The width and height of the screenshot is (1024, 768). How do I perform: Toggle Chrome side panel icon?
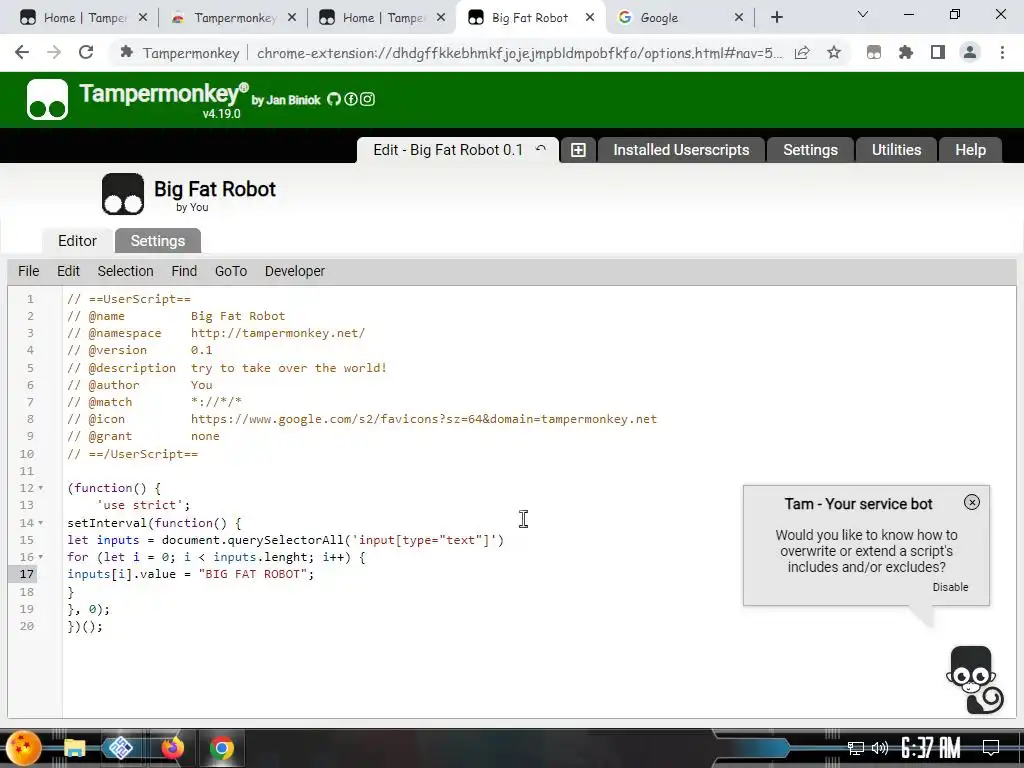tap(938, 52)
